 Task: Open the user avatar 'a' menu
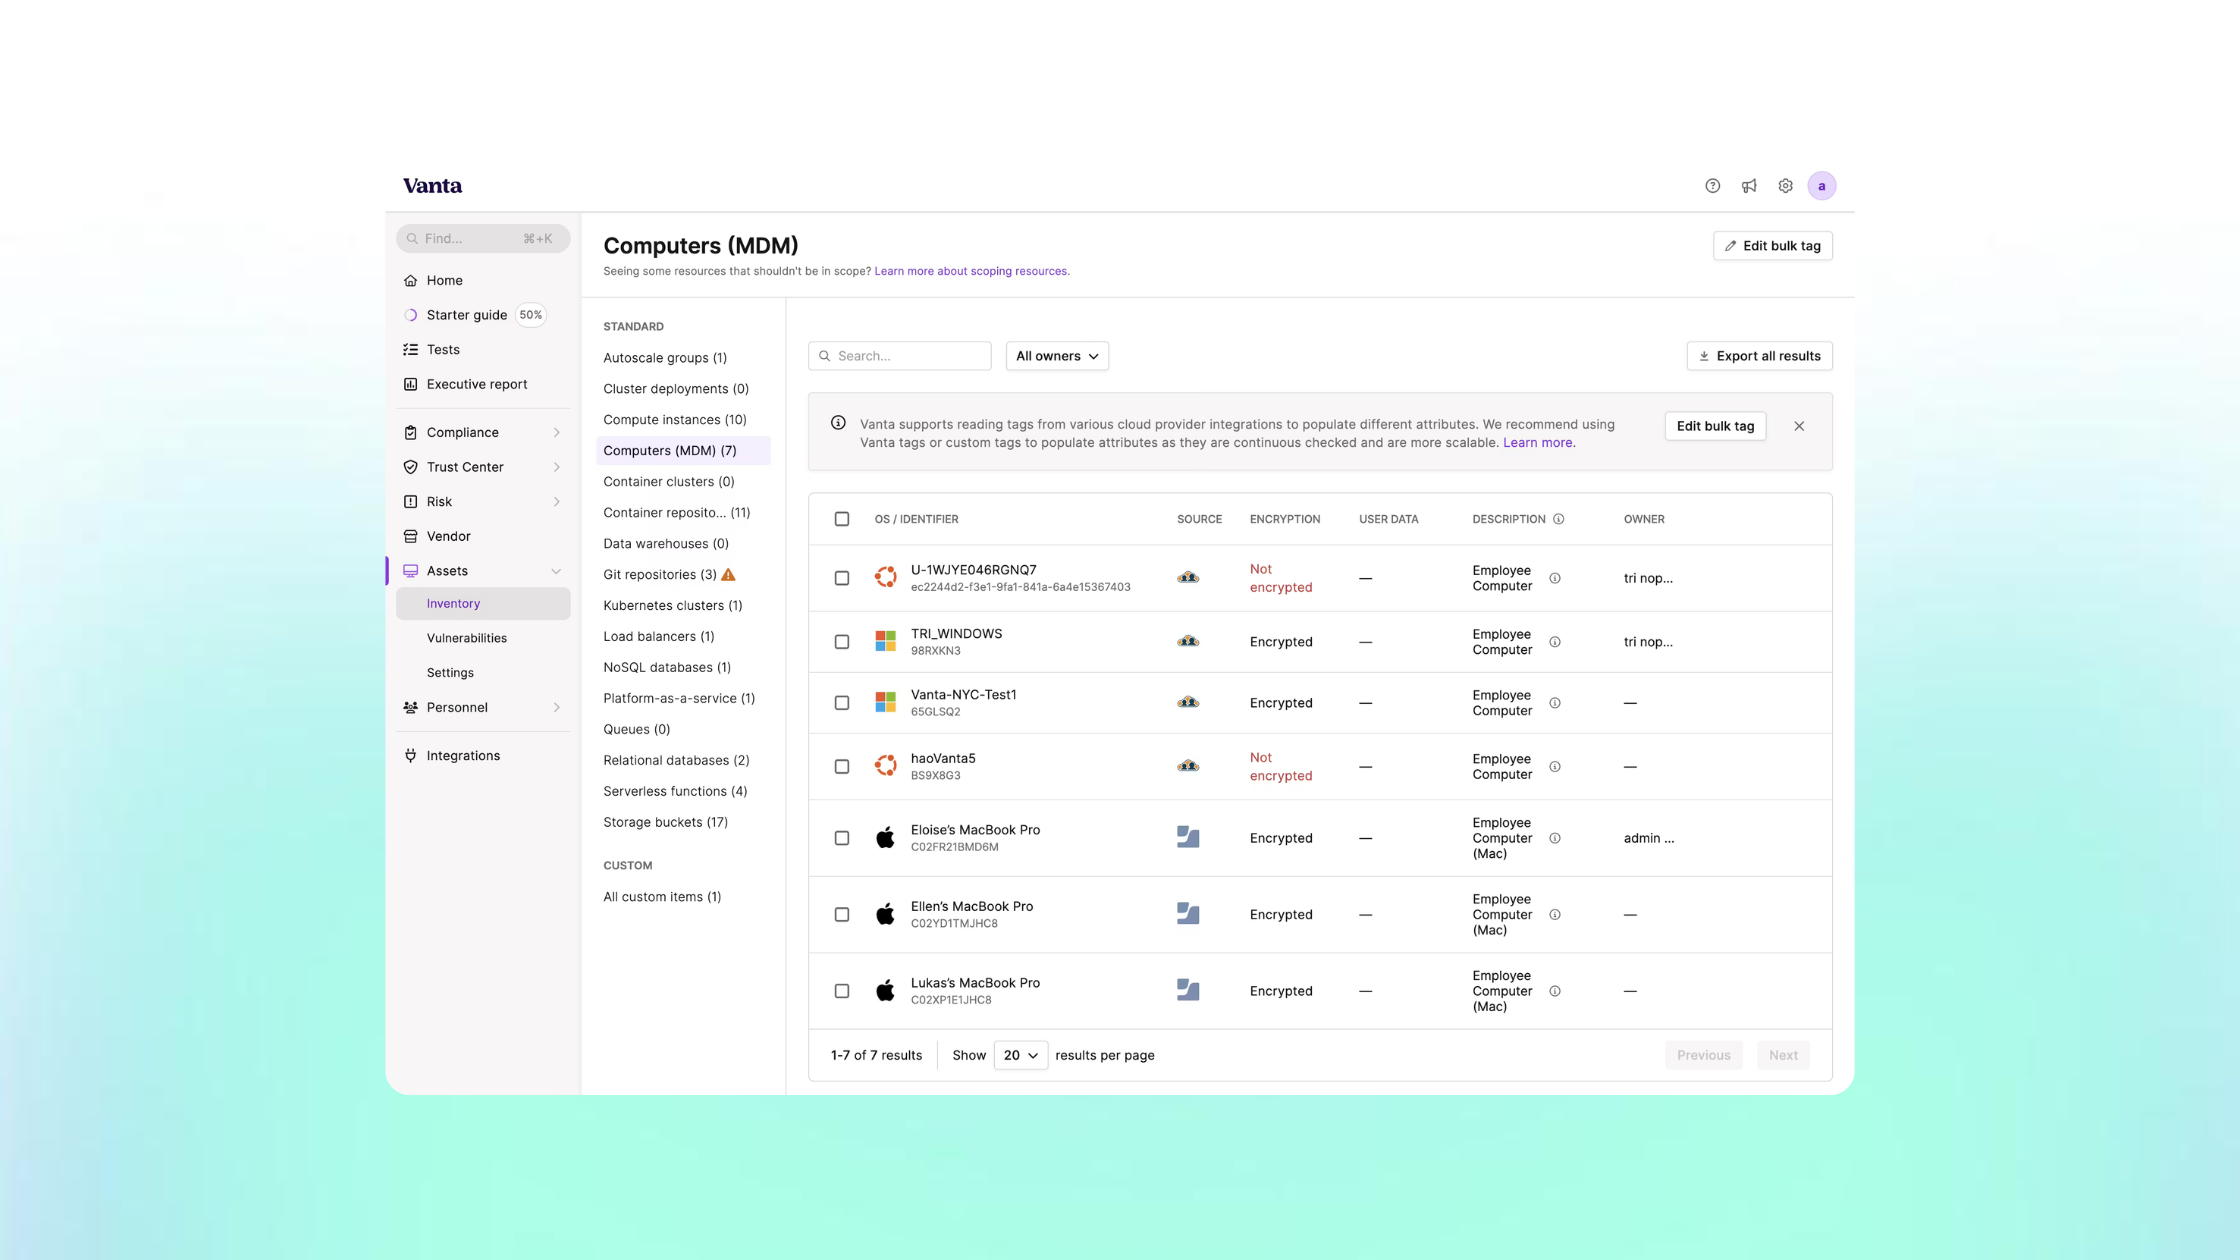point(1821,186)
